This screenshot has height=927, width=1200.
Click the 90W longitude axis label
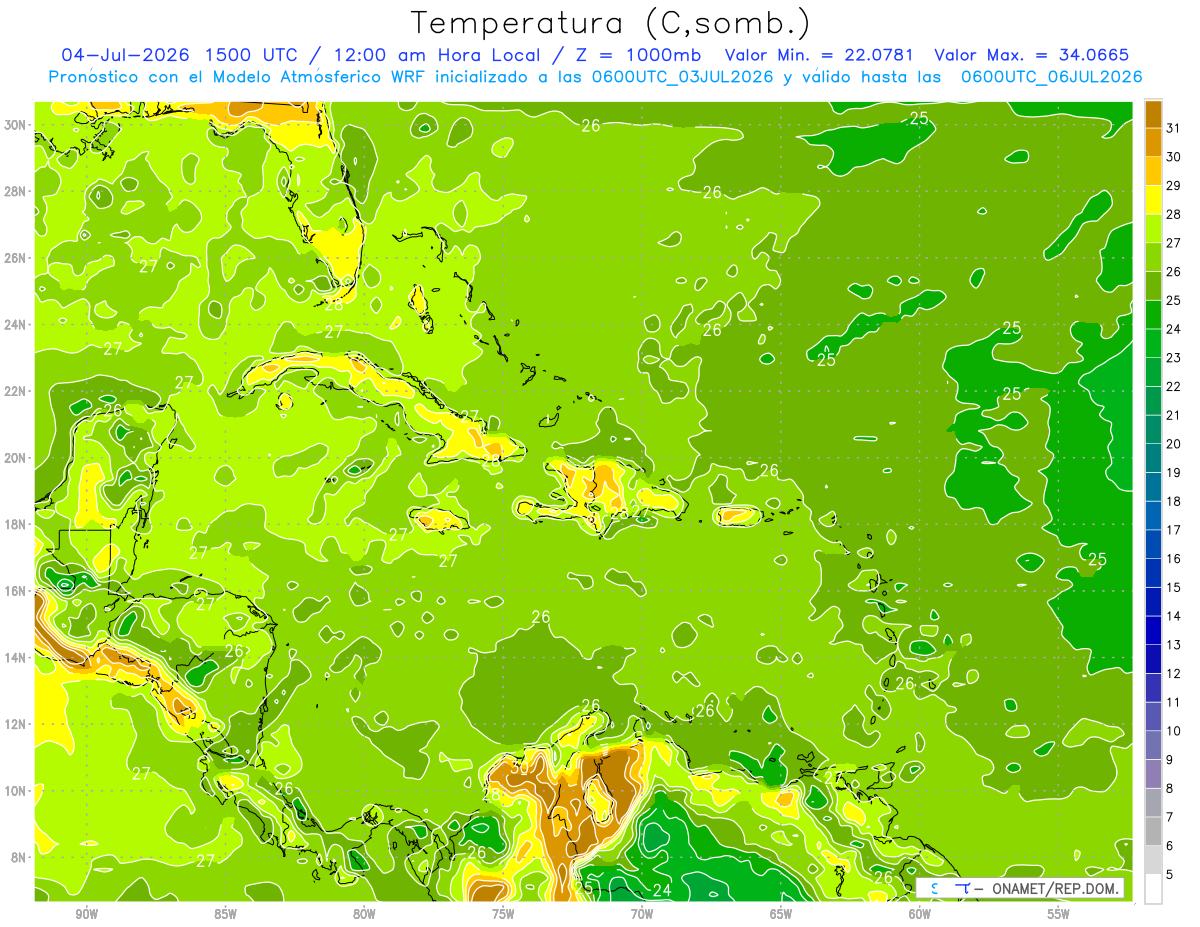[x=86, y=914]
